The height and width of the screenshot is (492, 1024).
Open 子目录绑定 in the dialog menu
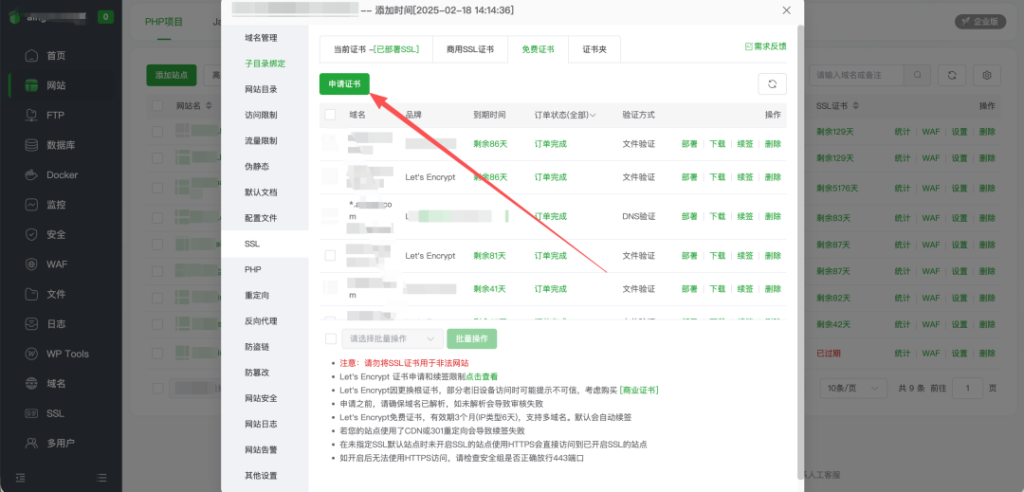coord(265,63)
